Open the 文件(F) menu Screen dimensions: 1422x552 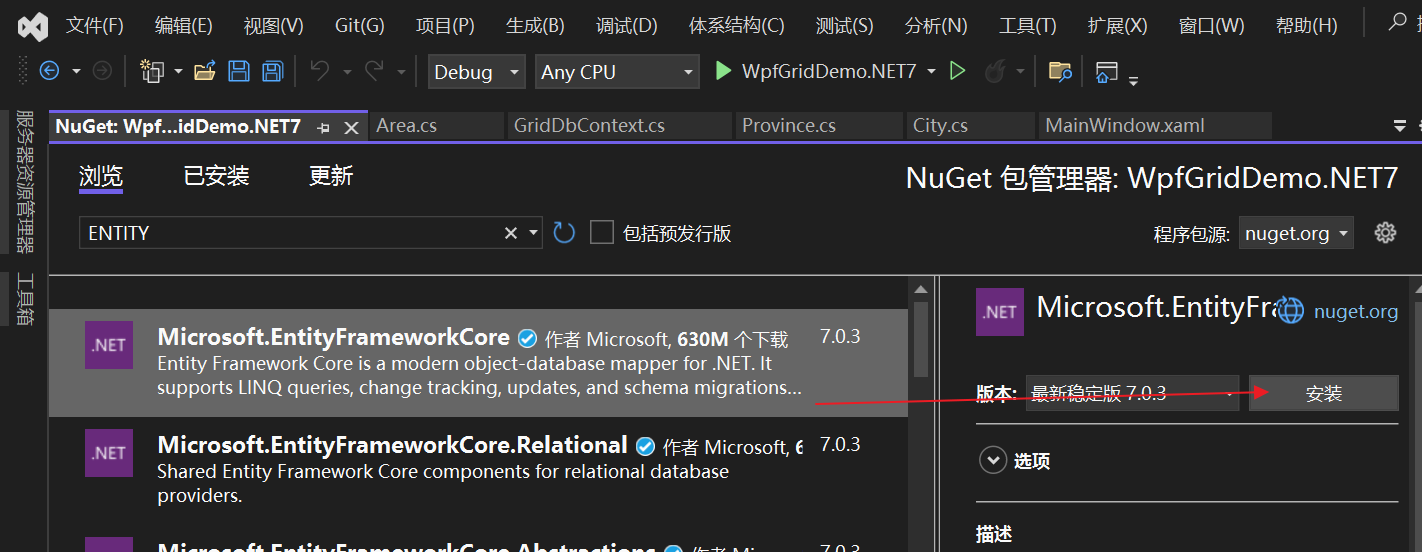(x=95, y=26)
